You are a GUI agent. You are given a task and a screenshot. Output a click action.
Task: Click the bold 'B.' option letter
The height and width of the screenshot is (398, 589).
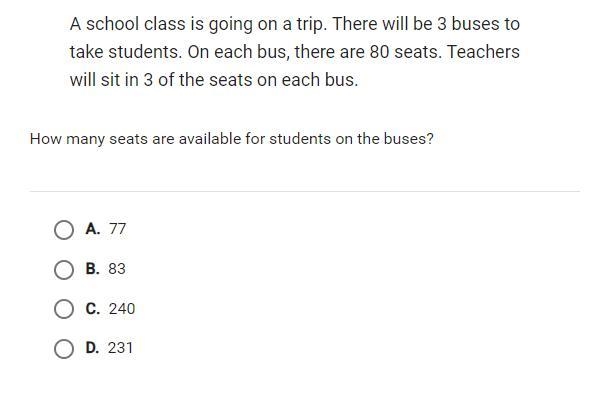click(x=93, y=268)
